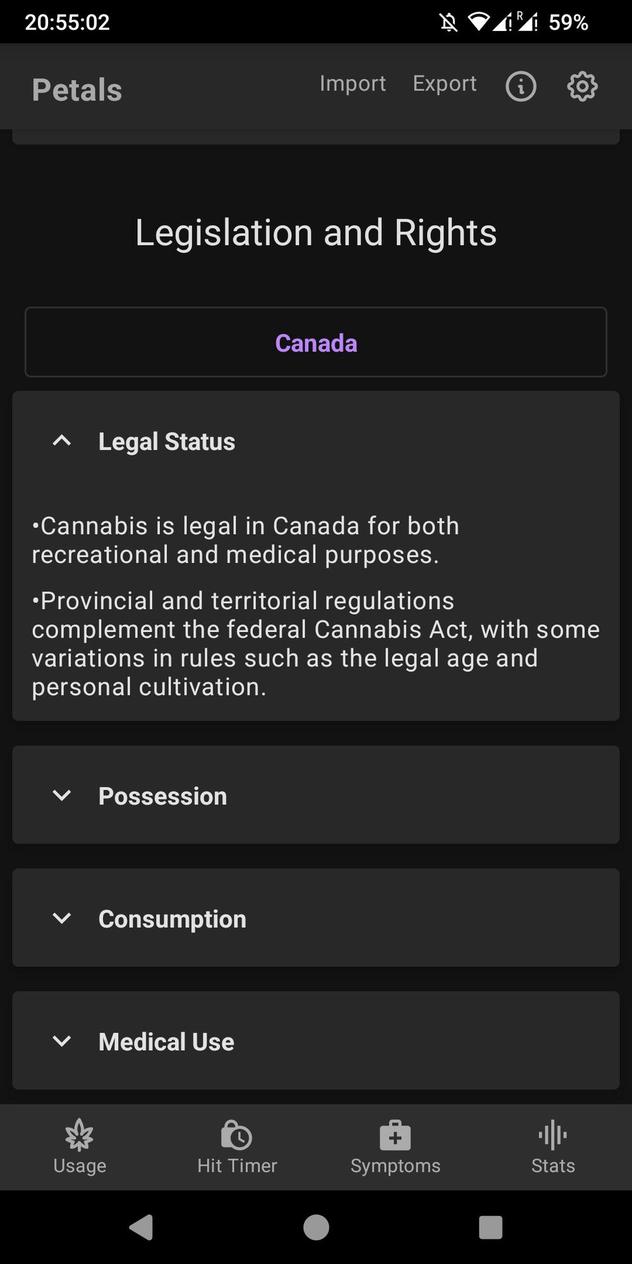Open the settings gear icon
632x1264 pixels.
coord(582,87)
